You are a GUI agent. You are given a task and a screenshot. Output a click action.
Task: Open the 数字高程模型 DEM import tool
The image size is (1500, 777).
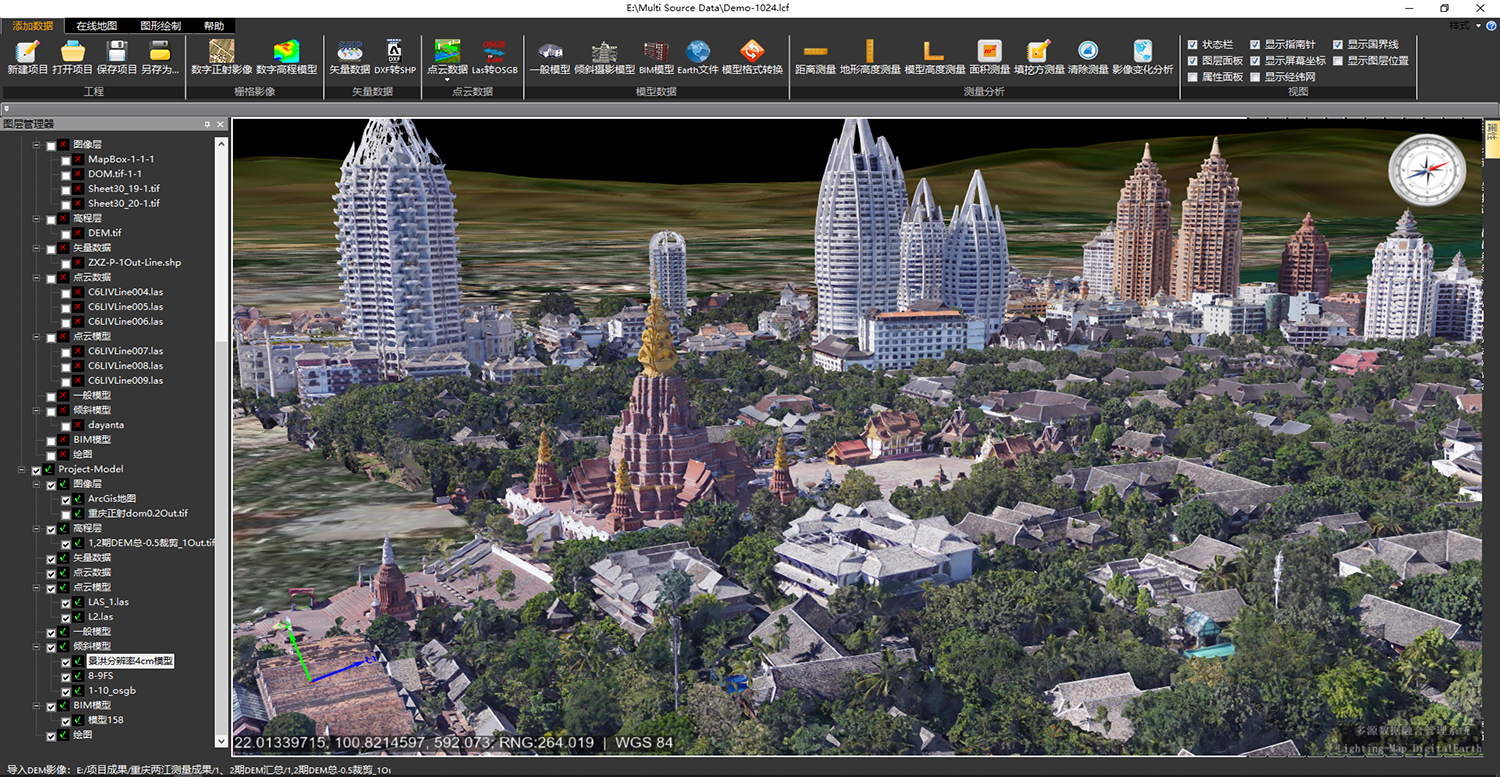[286, 51]
